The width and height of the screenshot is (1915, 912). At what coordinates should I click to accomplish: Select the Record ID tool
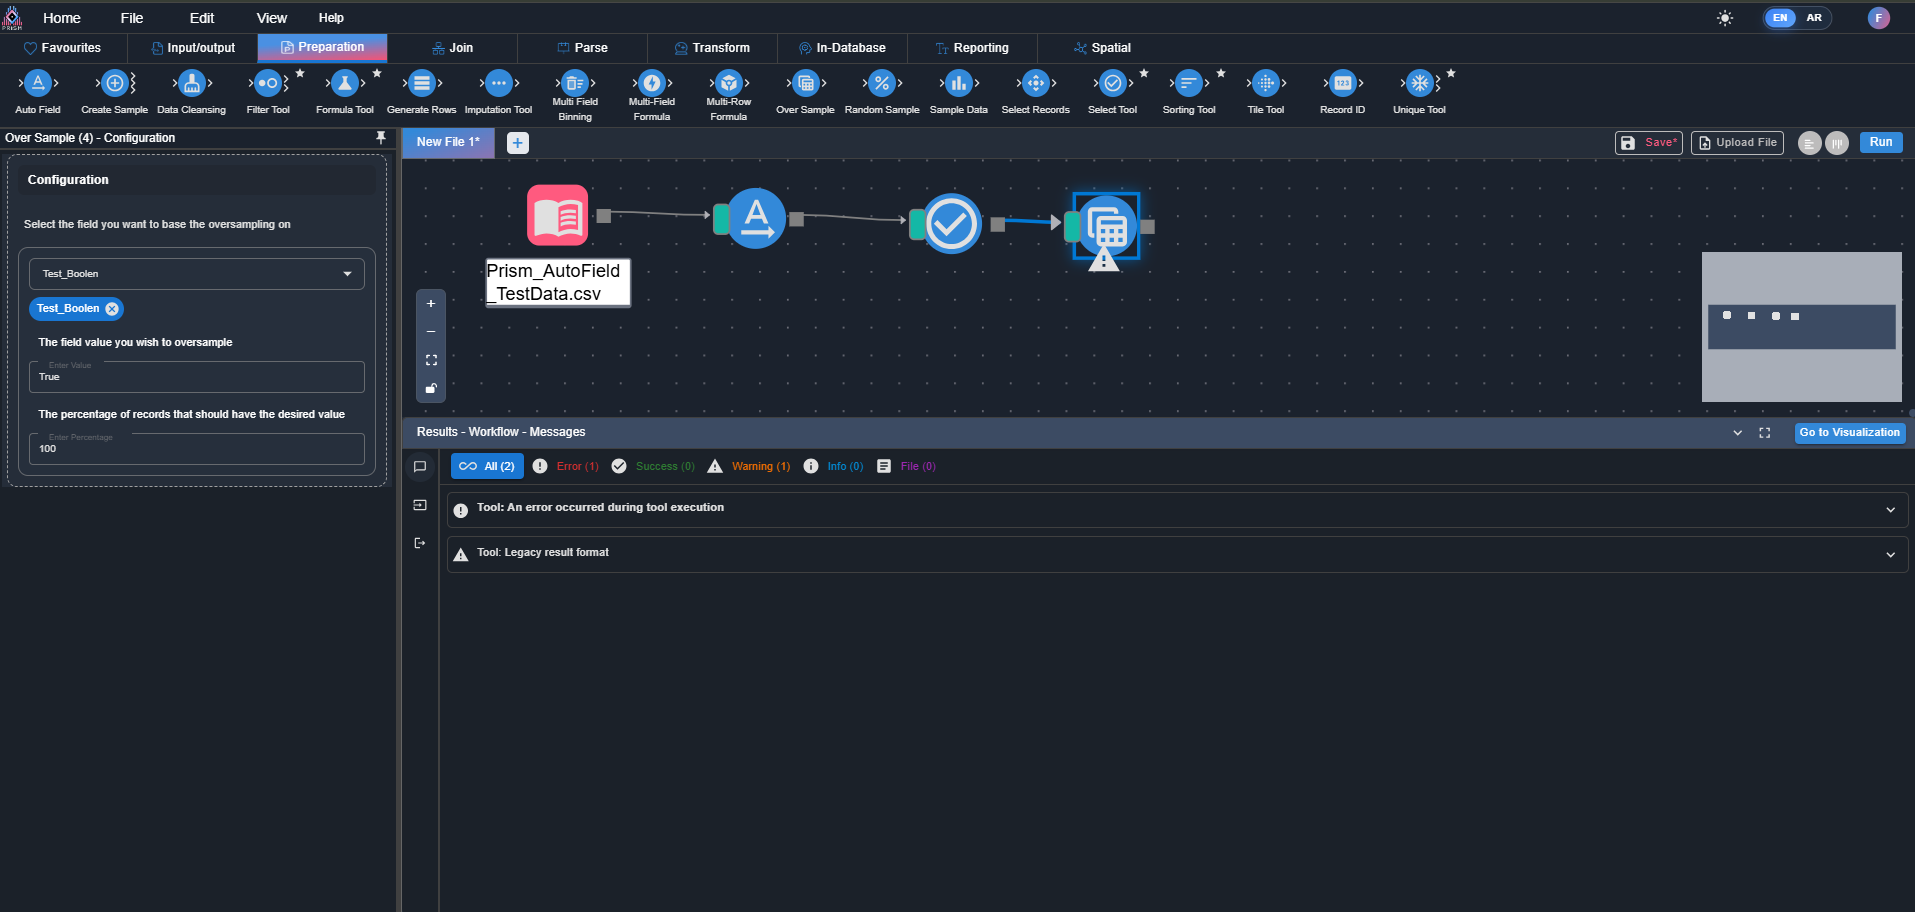(1342, 84)
